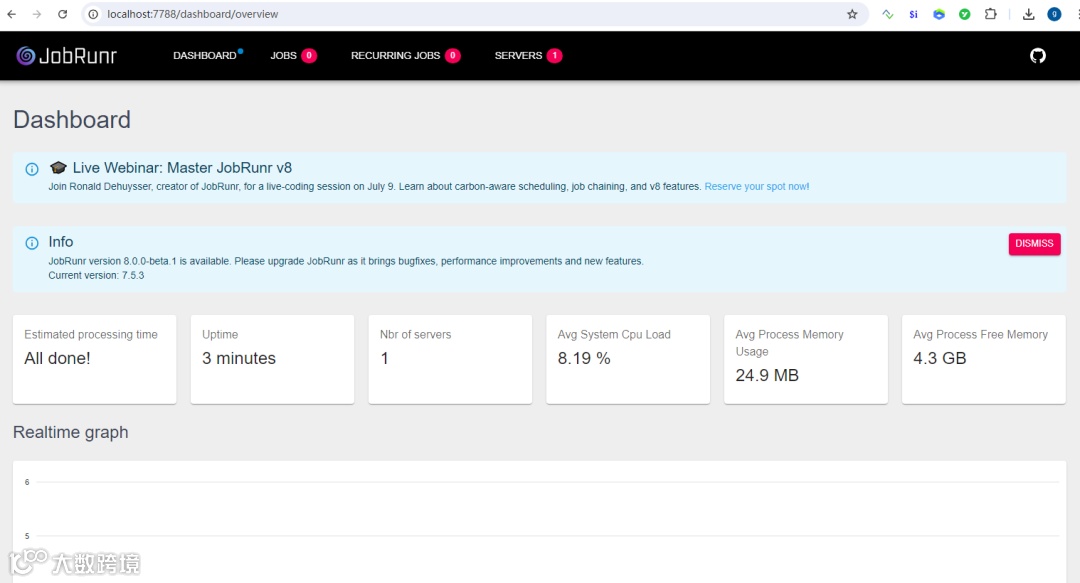
Task: Select the Uptime card
Action: coord(272,359)
